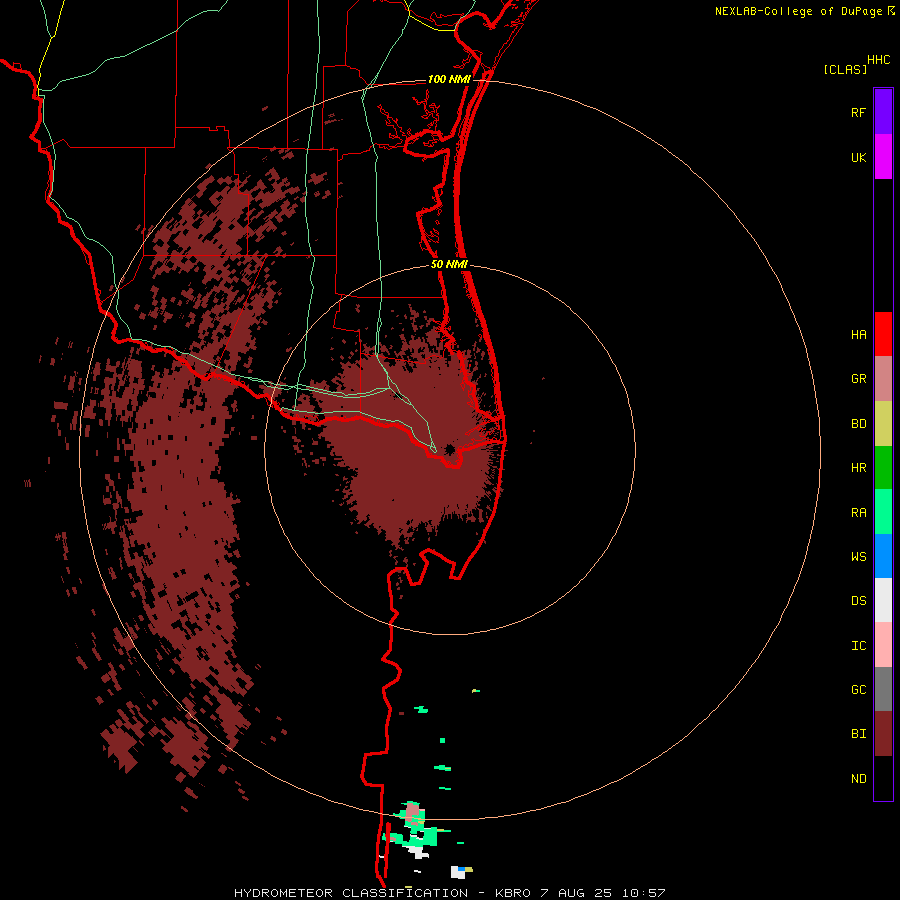Click the IC legend label

tap(859, 645)
